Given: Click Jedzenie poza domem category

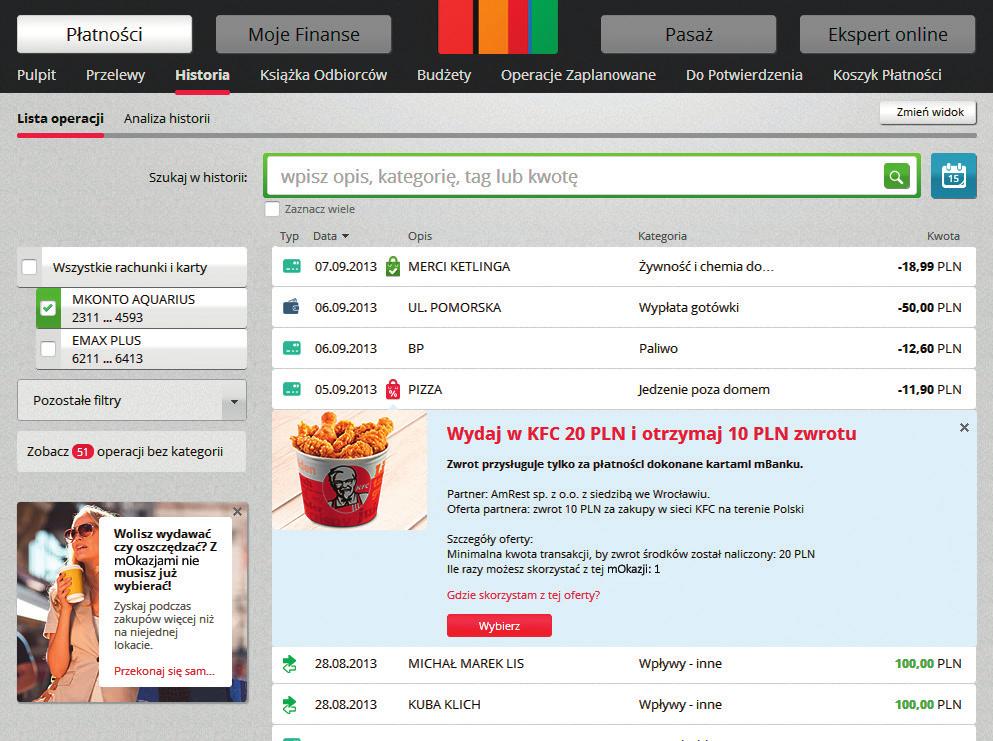Looking at the screenshot, I should pos(704,390).
